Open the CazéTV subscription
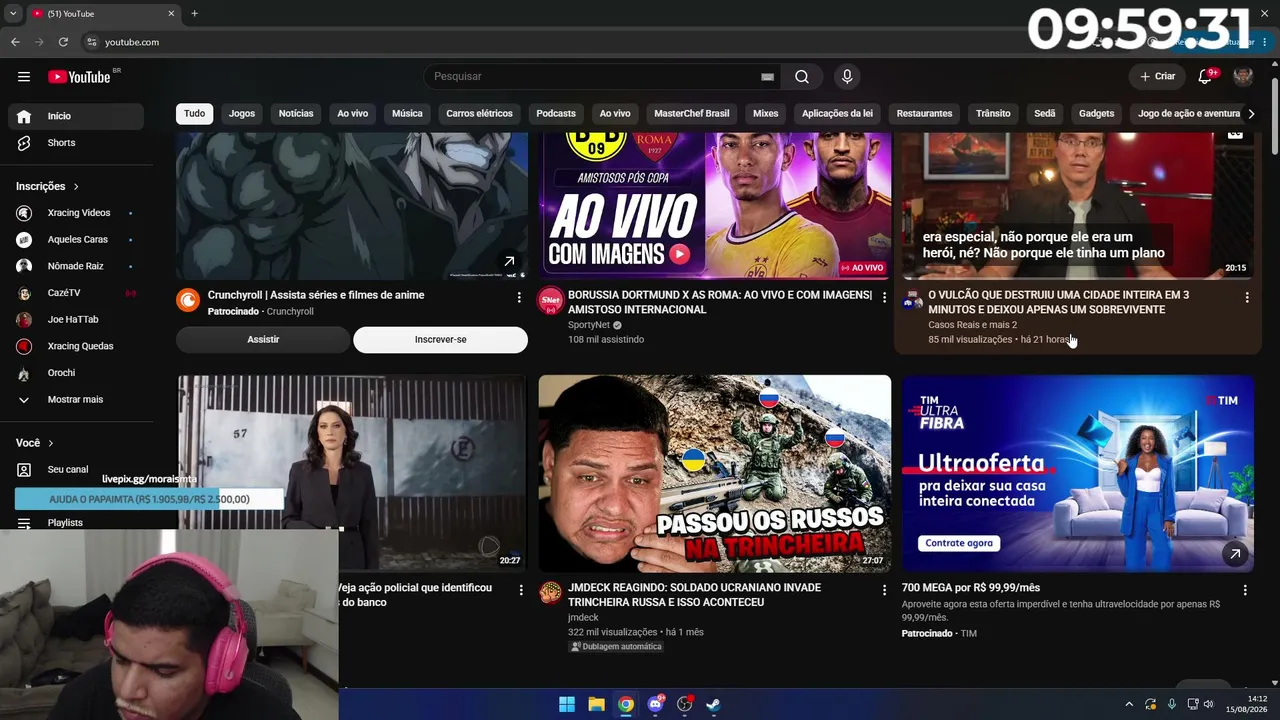 click(76, 293)
